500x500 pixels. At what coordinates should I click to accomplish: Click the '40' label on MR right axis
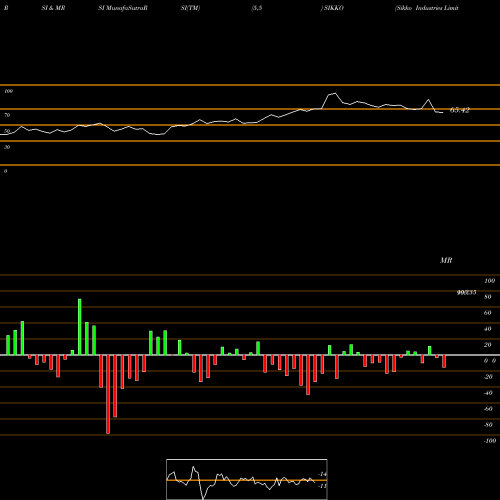488,329
